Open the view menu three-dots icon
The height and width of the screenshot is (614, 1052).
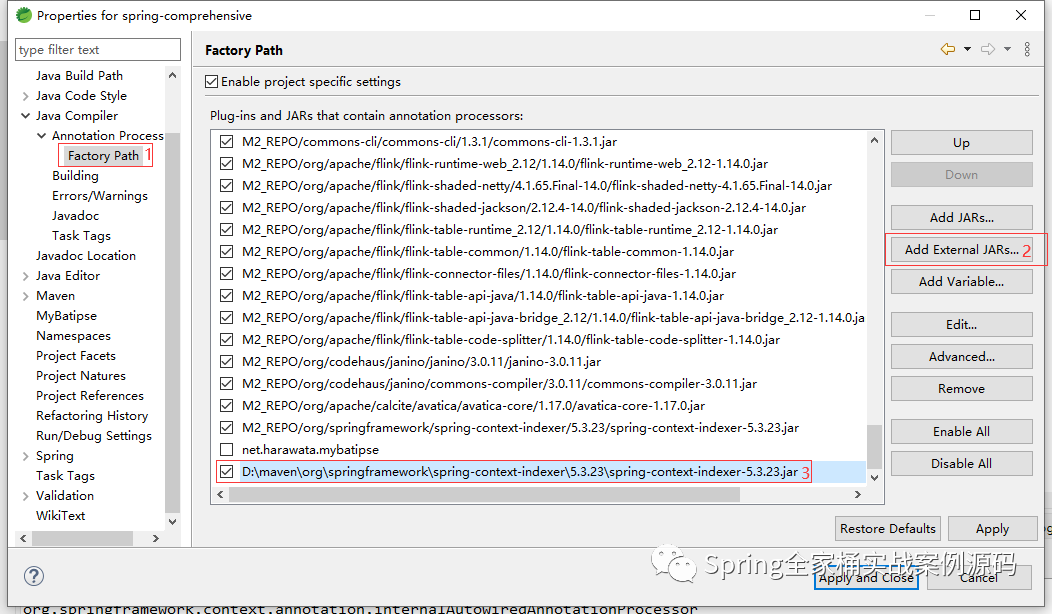point(1027,49)
